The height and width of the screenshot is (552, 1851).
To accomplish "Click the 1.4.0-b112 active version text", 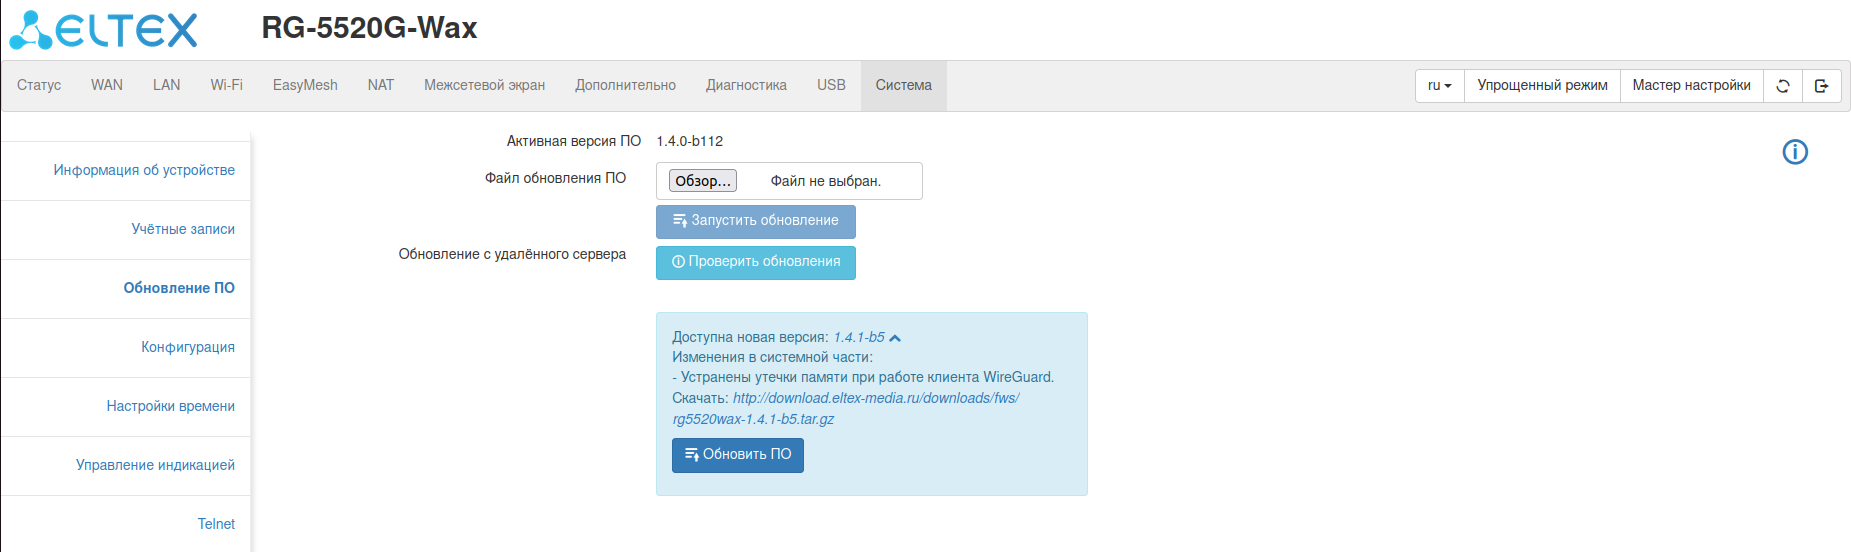I will click(x=690, y=141).
